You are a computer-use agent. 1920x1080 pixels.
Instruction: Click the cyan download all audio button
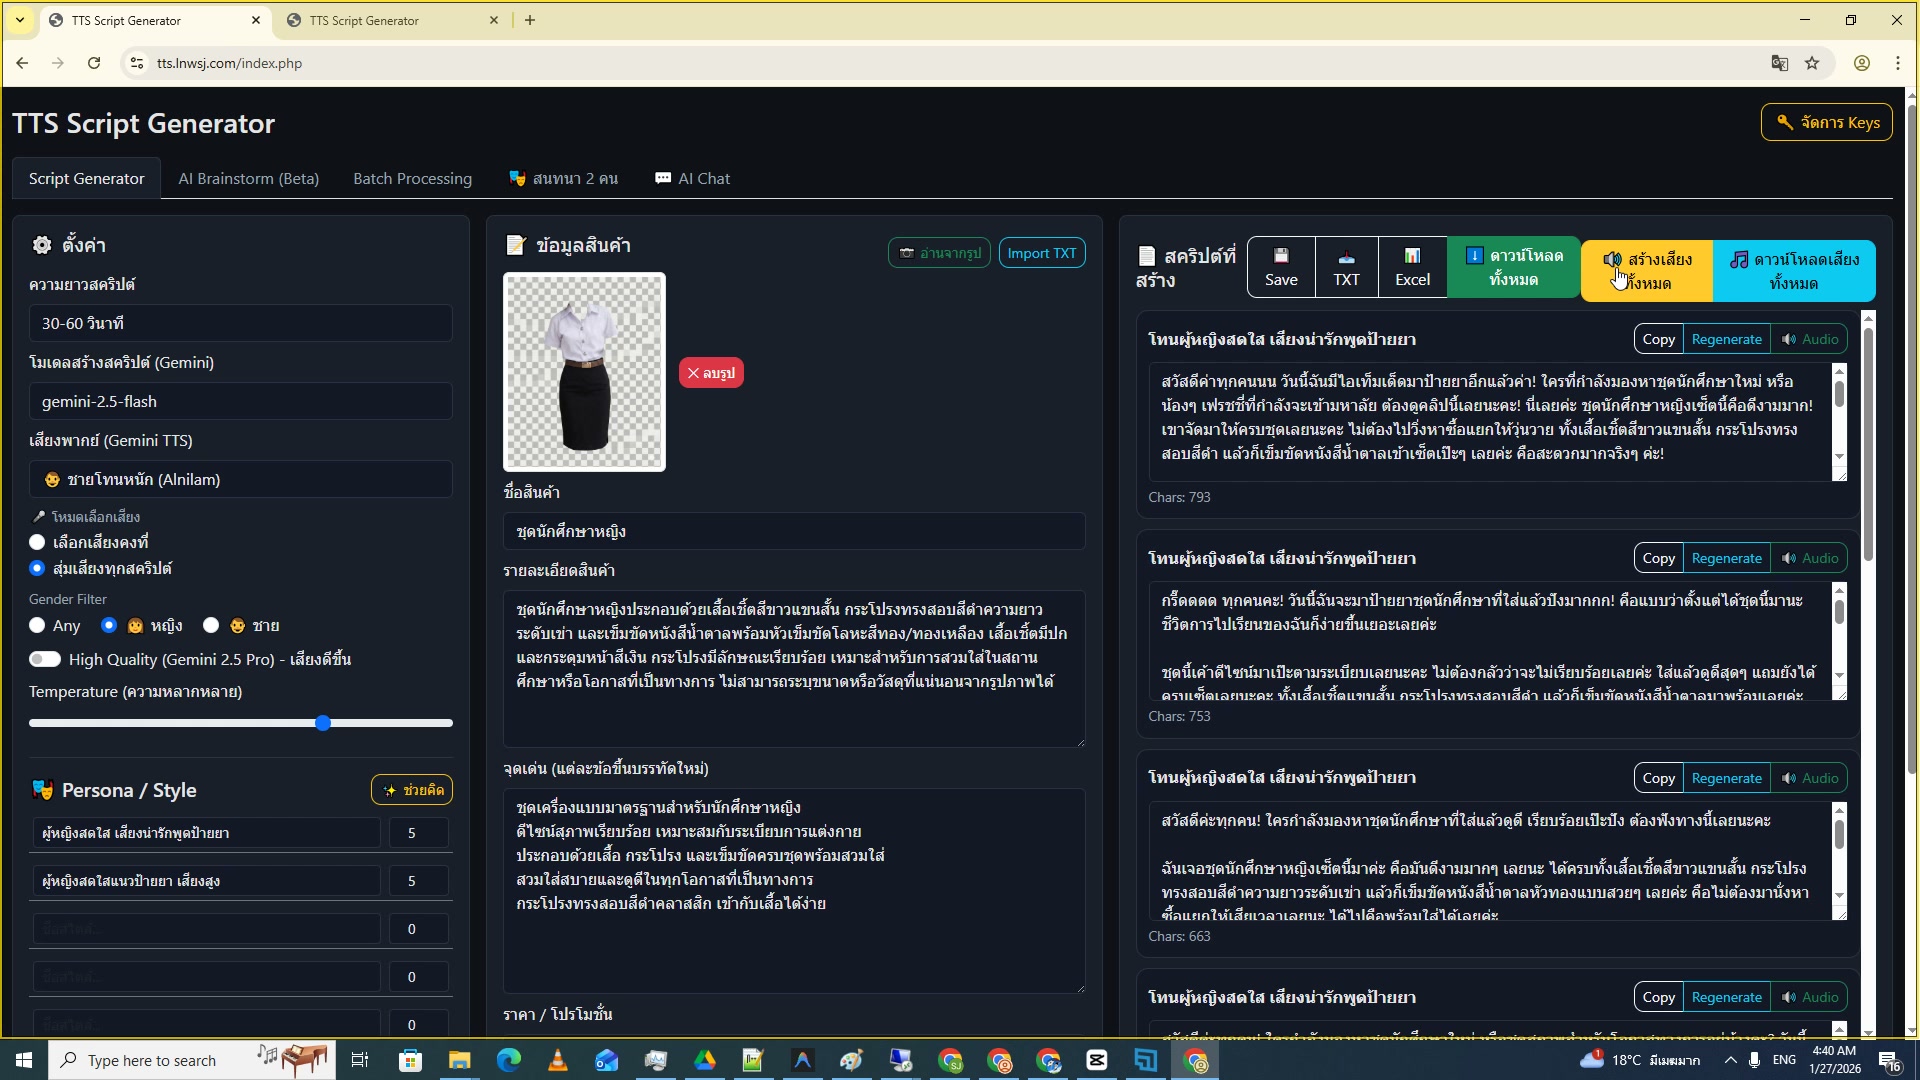(1794, 271)
